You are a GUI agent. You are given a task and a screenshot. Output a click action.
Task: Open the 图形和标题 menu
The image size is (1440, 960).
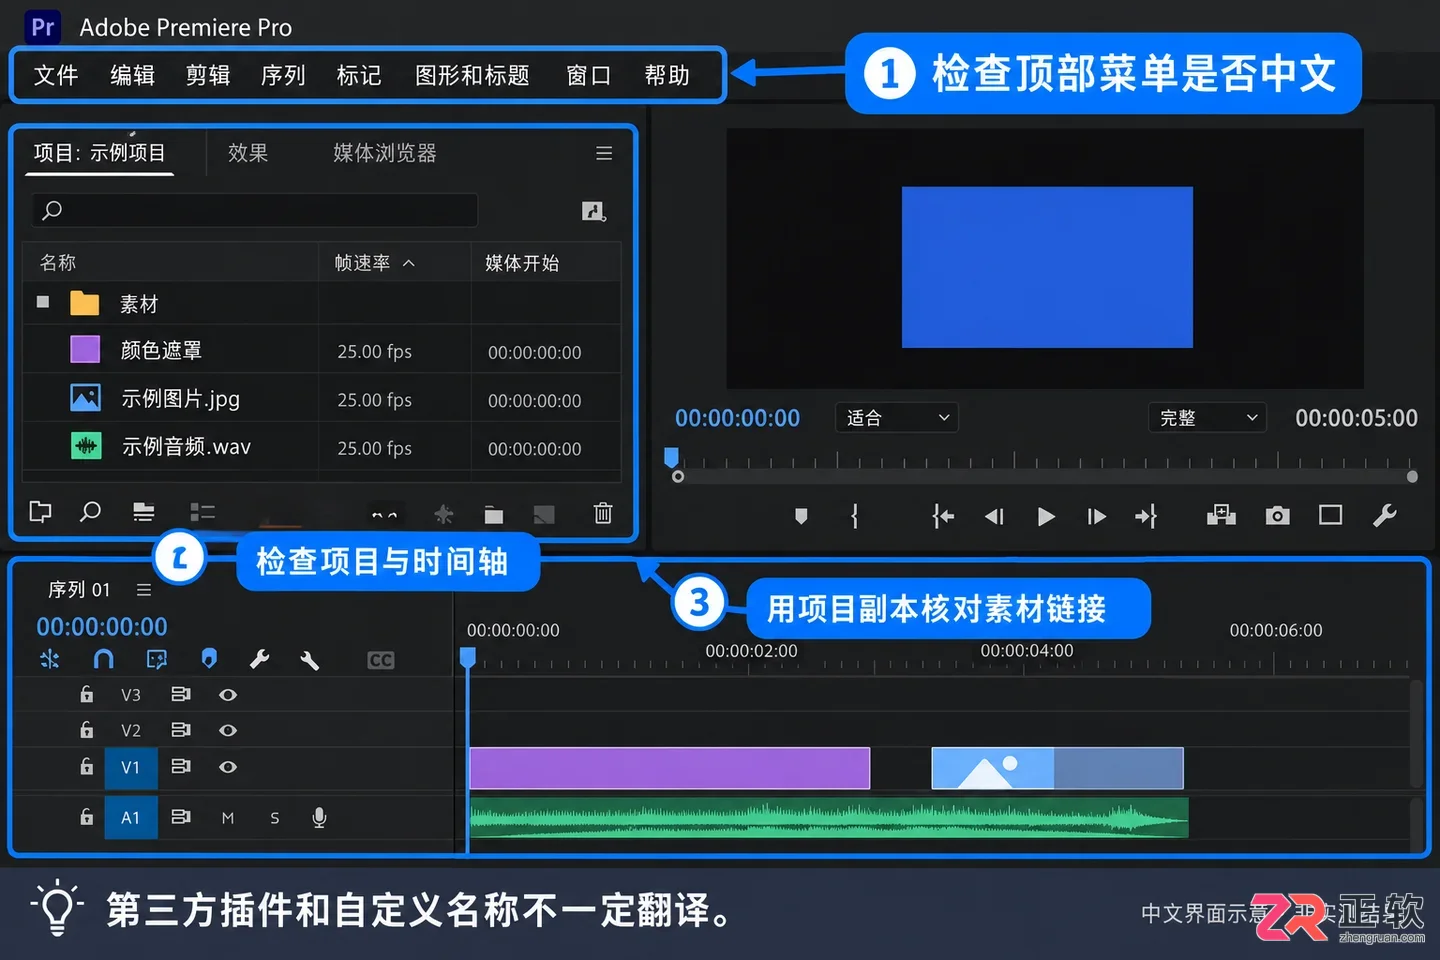point(472,76)
